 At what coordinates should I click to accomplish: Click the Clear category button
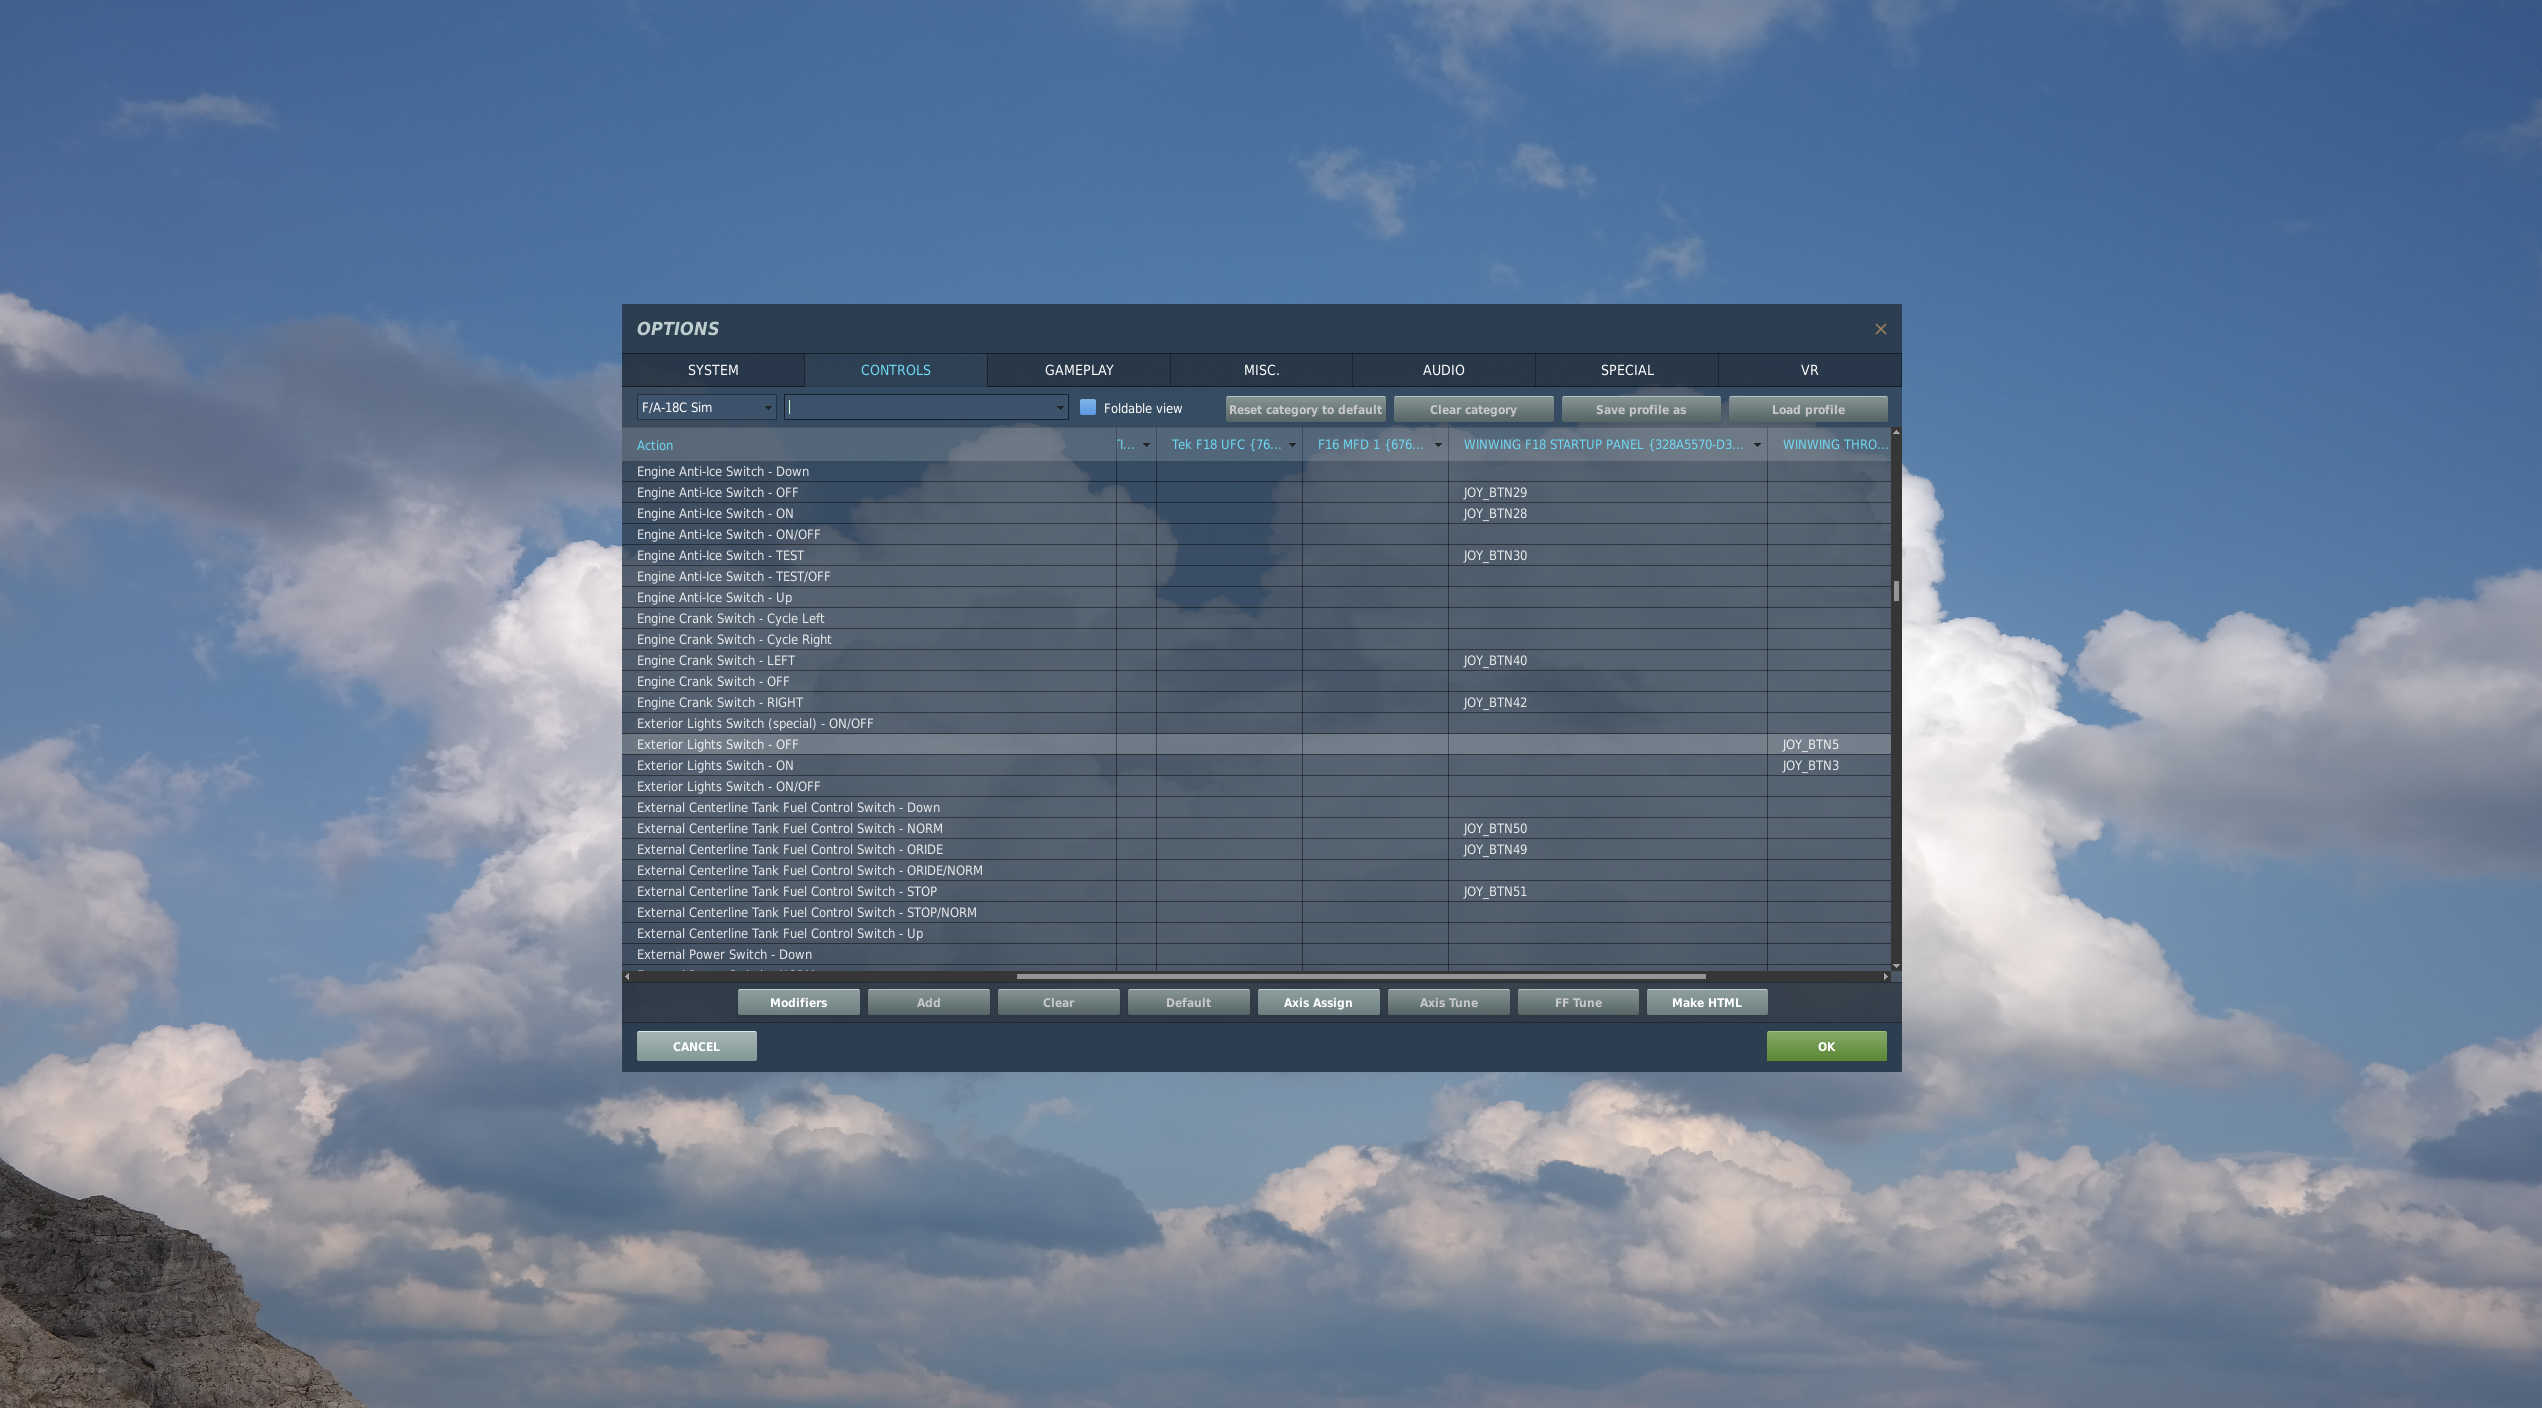(x=1473, y=409)
